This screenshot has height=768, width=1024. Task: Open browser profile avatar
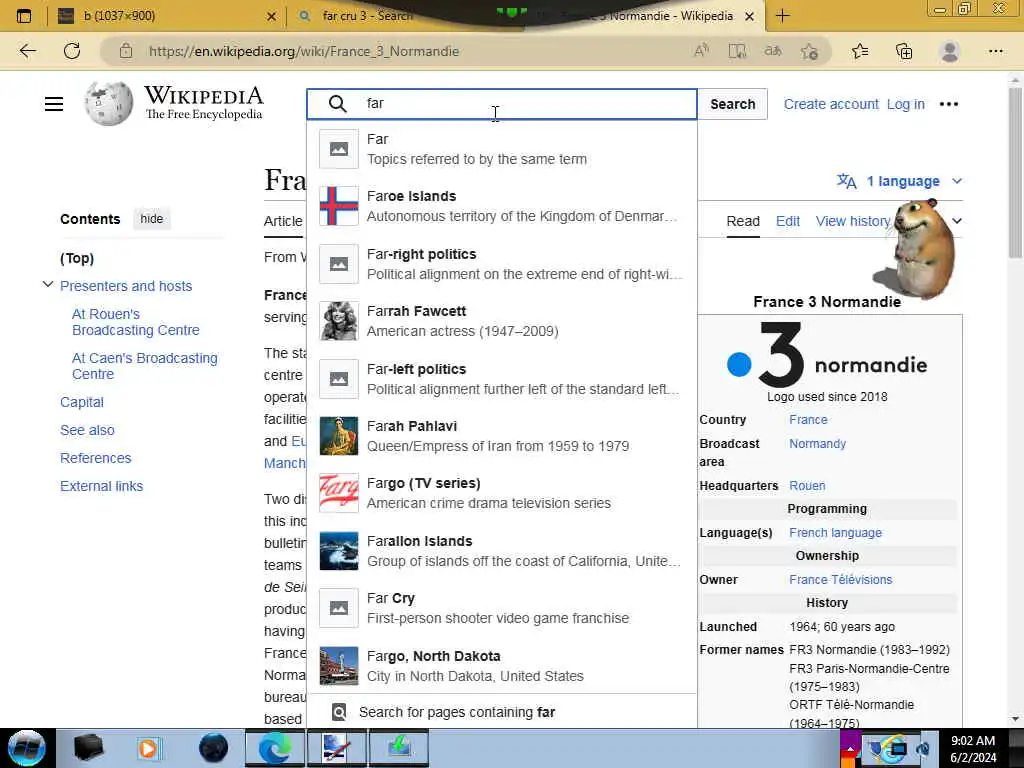[x=950, y=51]
